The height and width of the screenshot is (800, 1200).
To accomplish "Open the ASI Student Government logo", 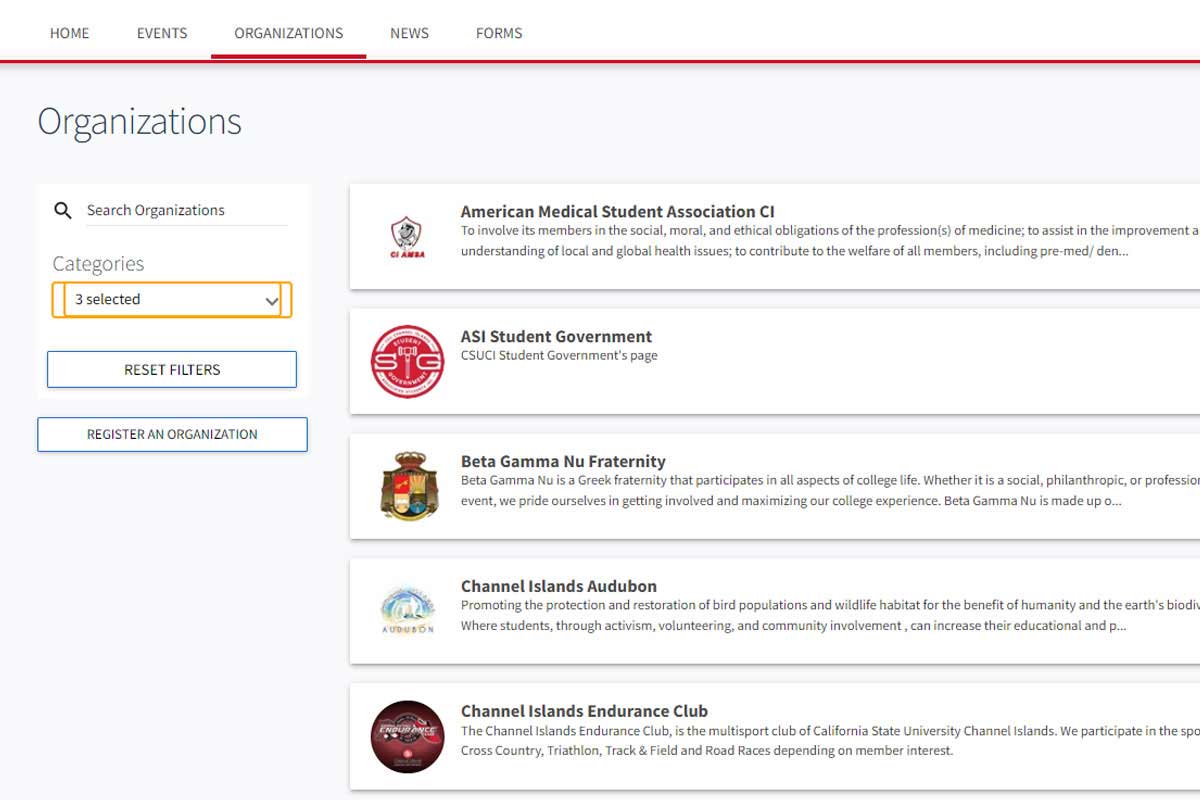I will pyautogui.click(x=407, y=361).
